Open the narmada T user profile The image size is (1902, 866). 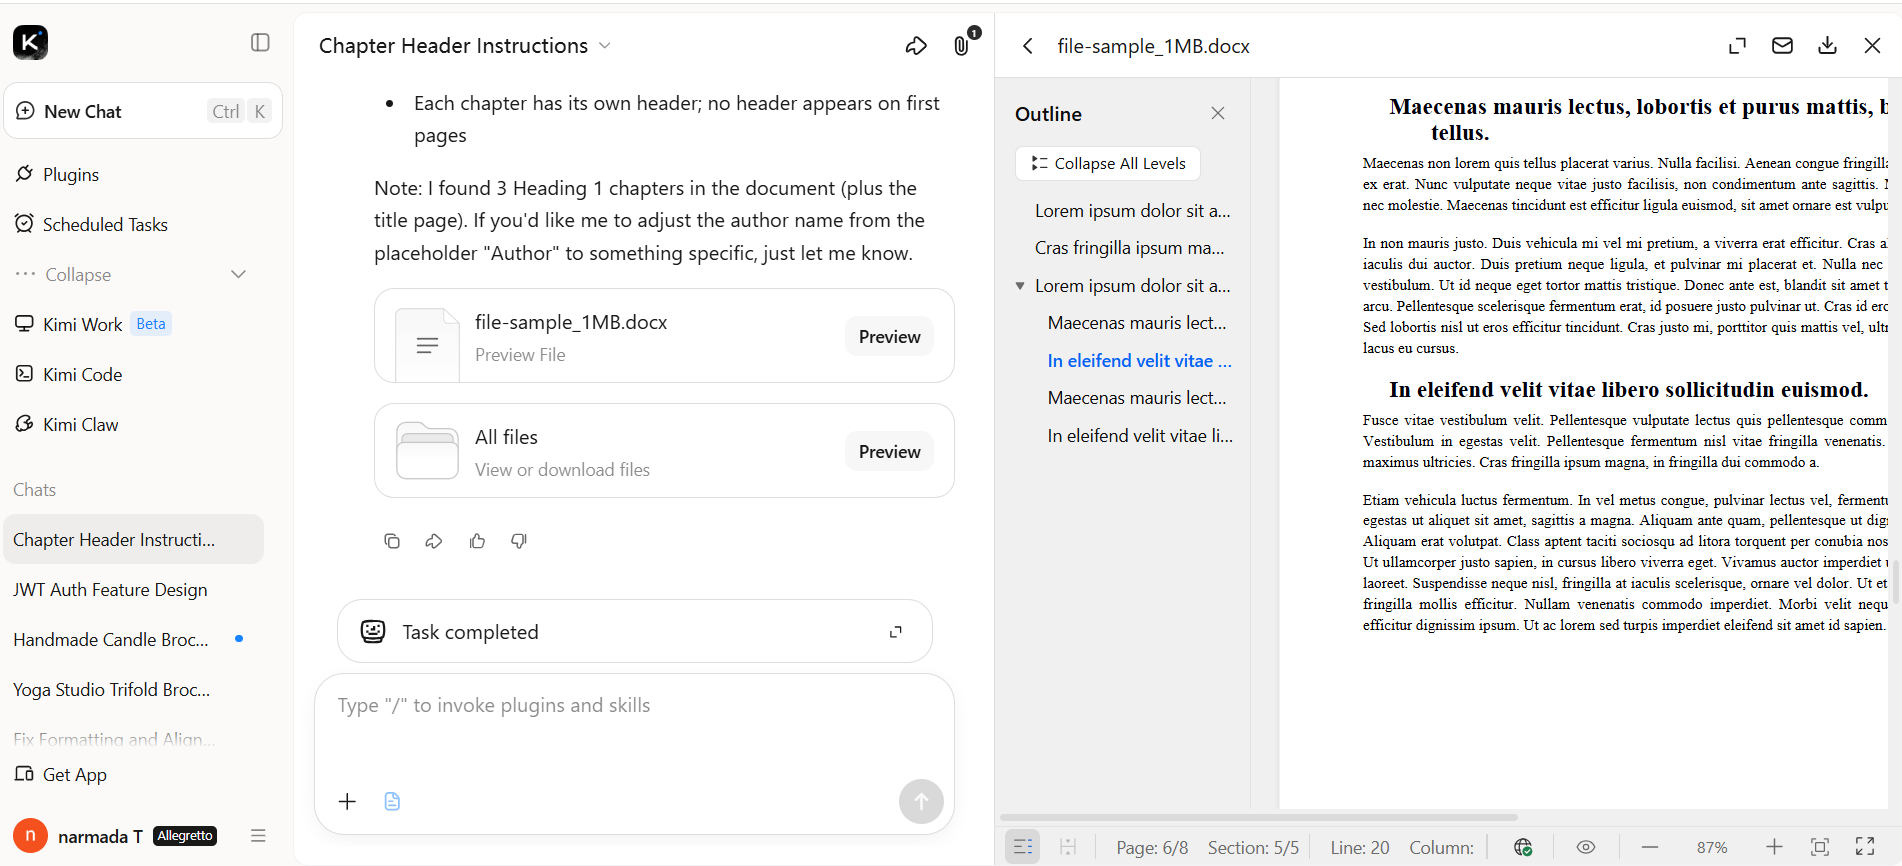115,835
